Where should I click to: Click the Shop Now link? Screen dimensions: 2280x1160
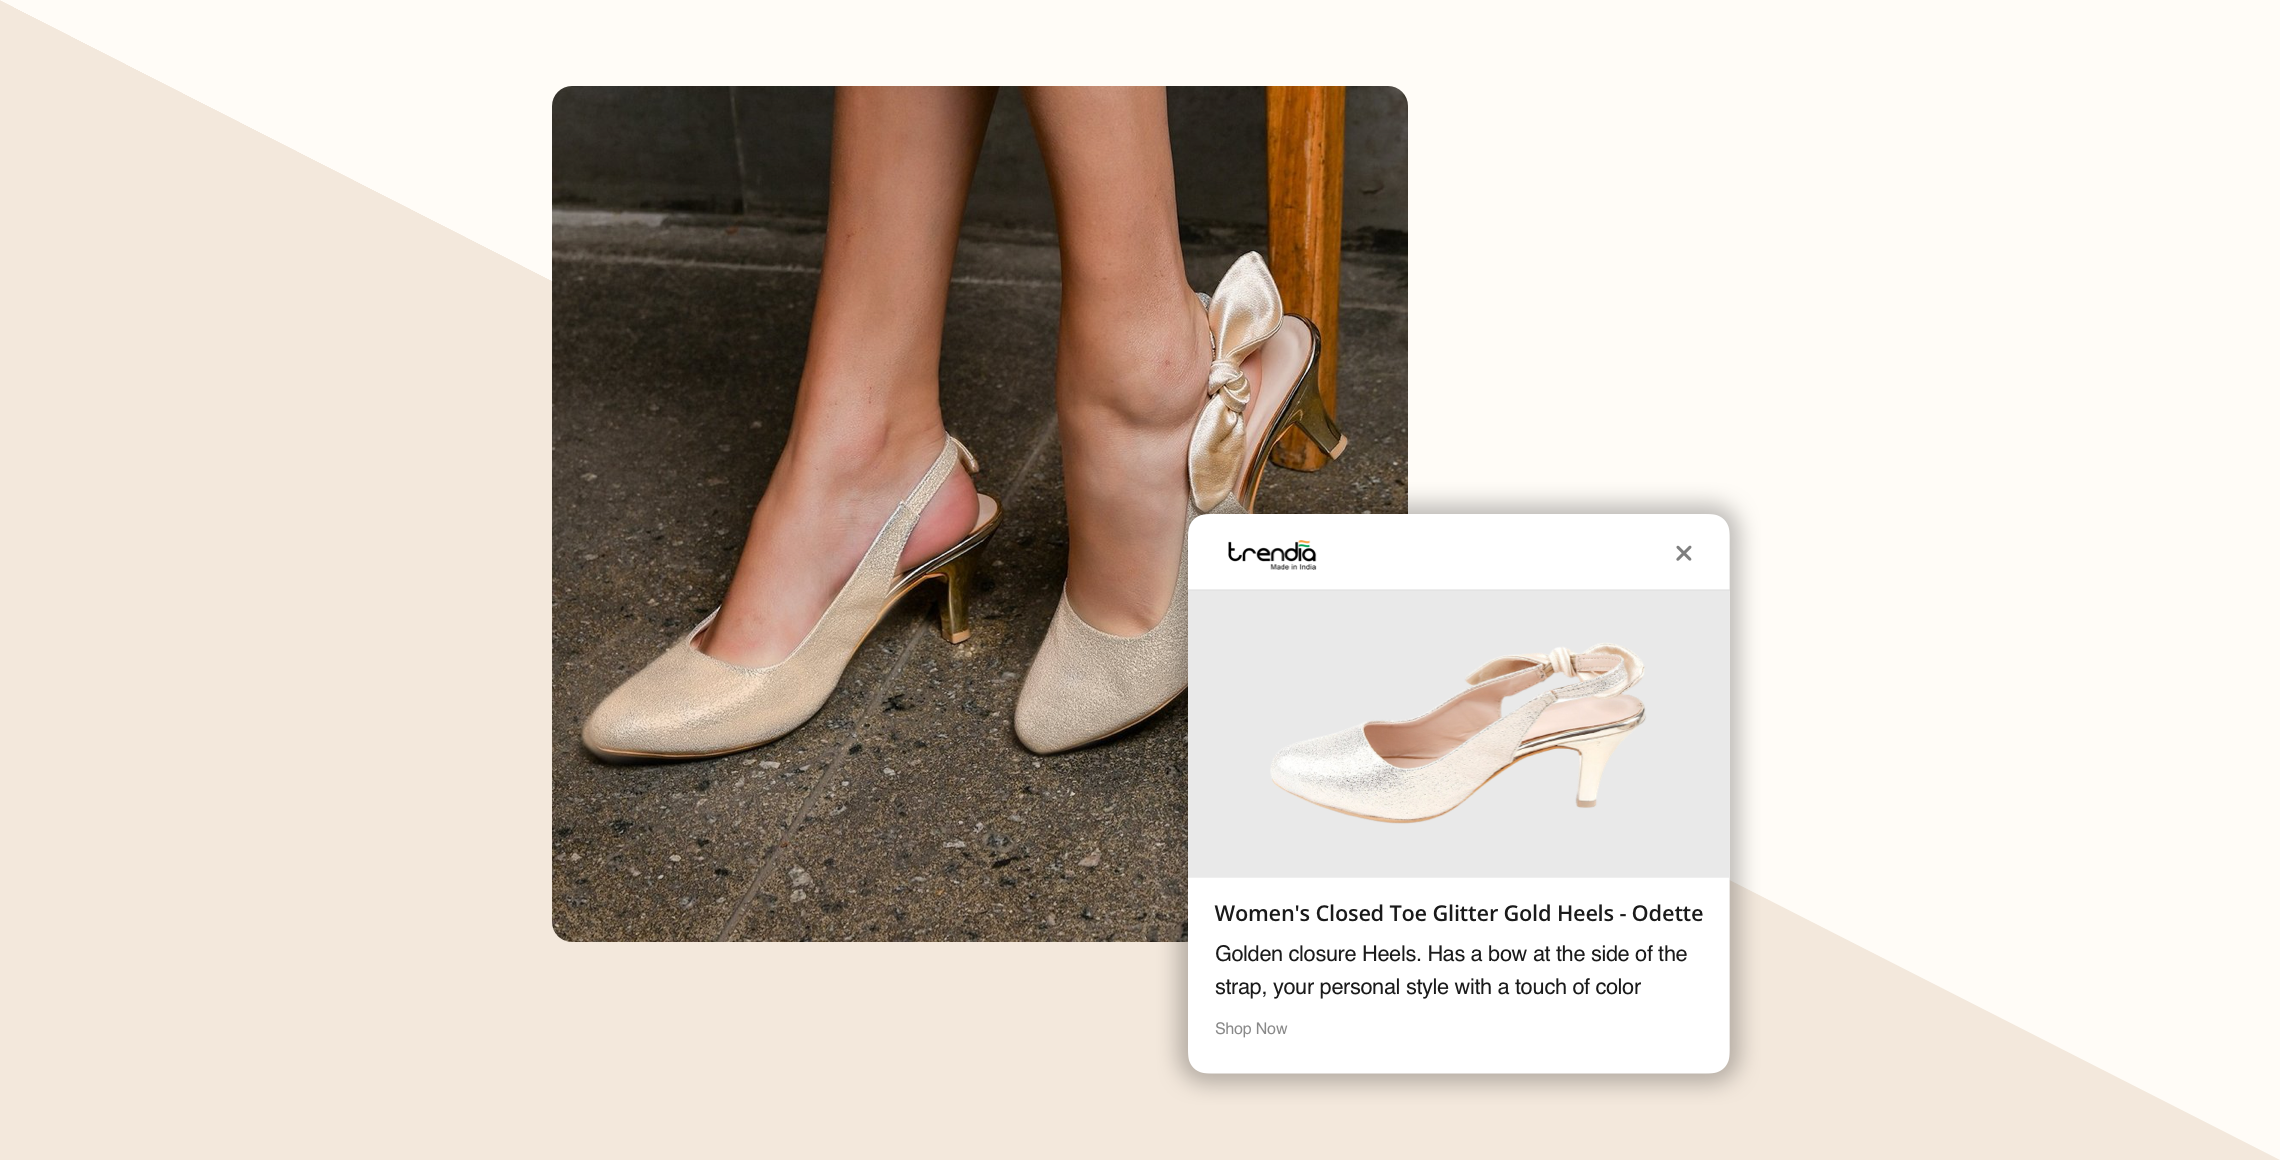1250,1028
